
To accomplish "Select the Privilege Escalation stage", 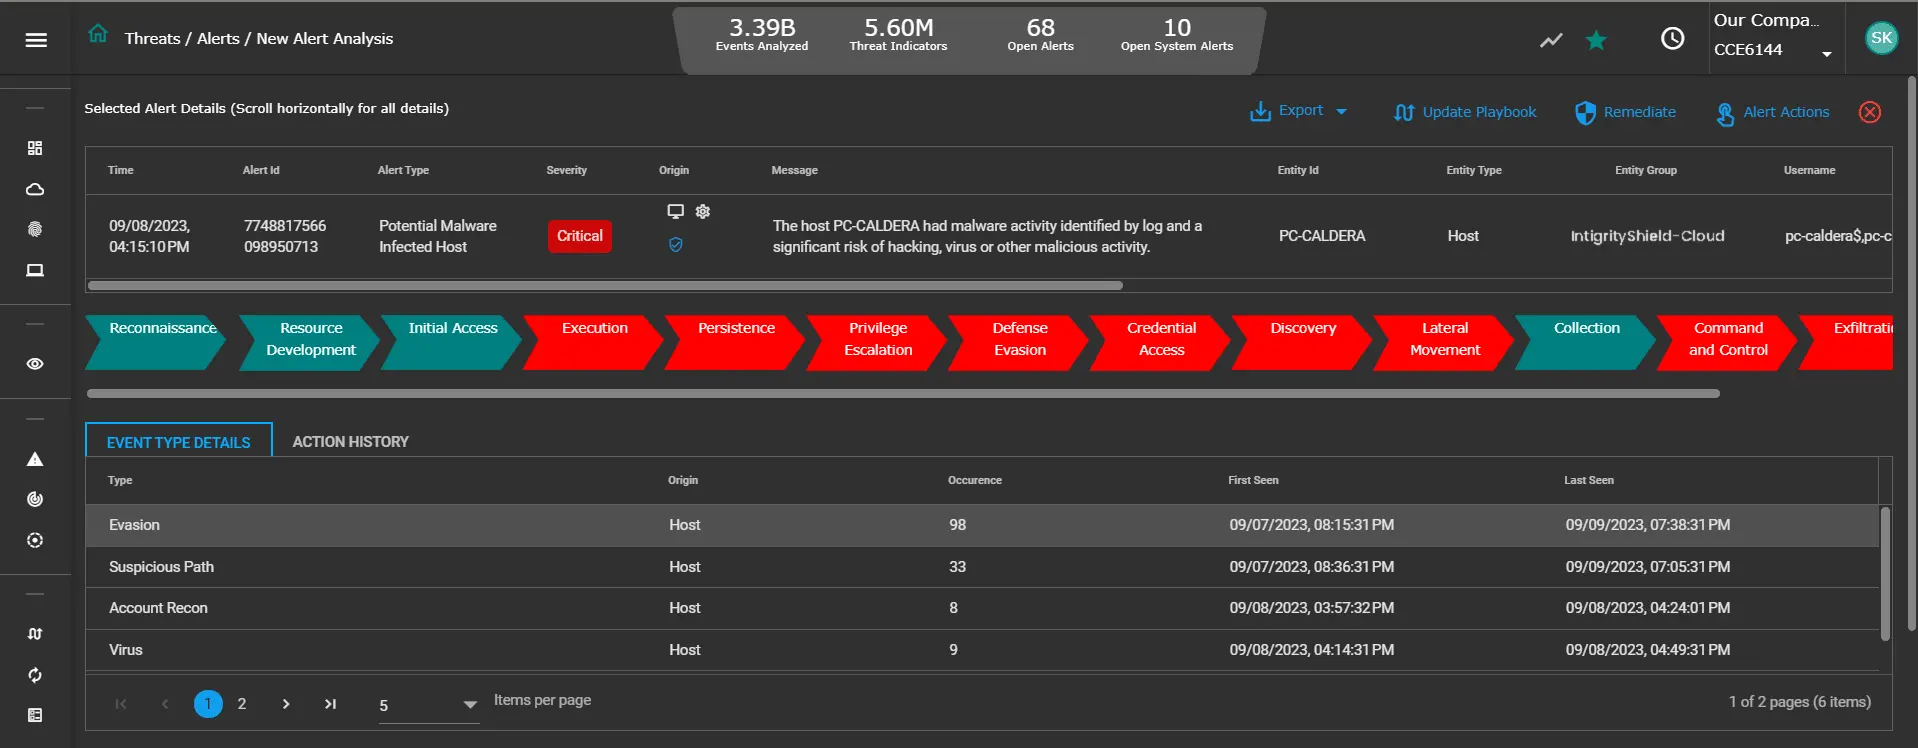I will (878, 342).
